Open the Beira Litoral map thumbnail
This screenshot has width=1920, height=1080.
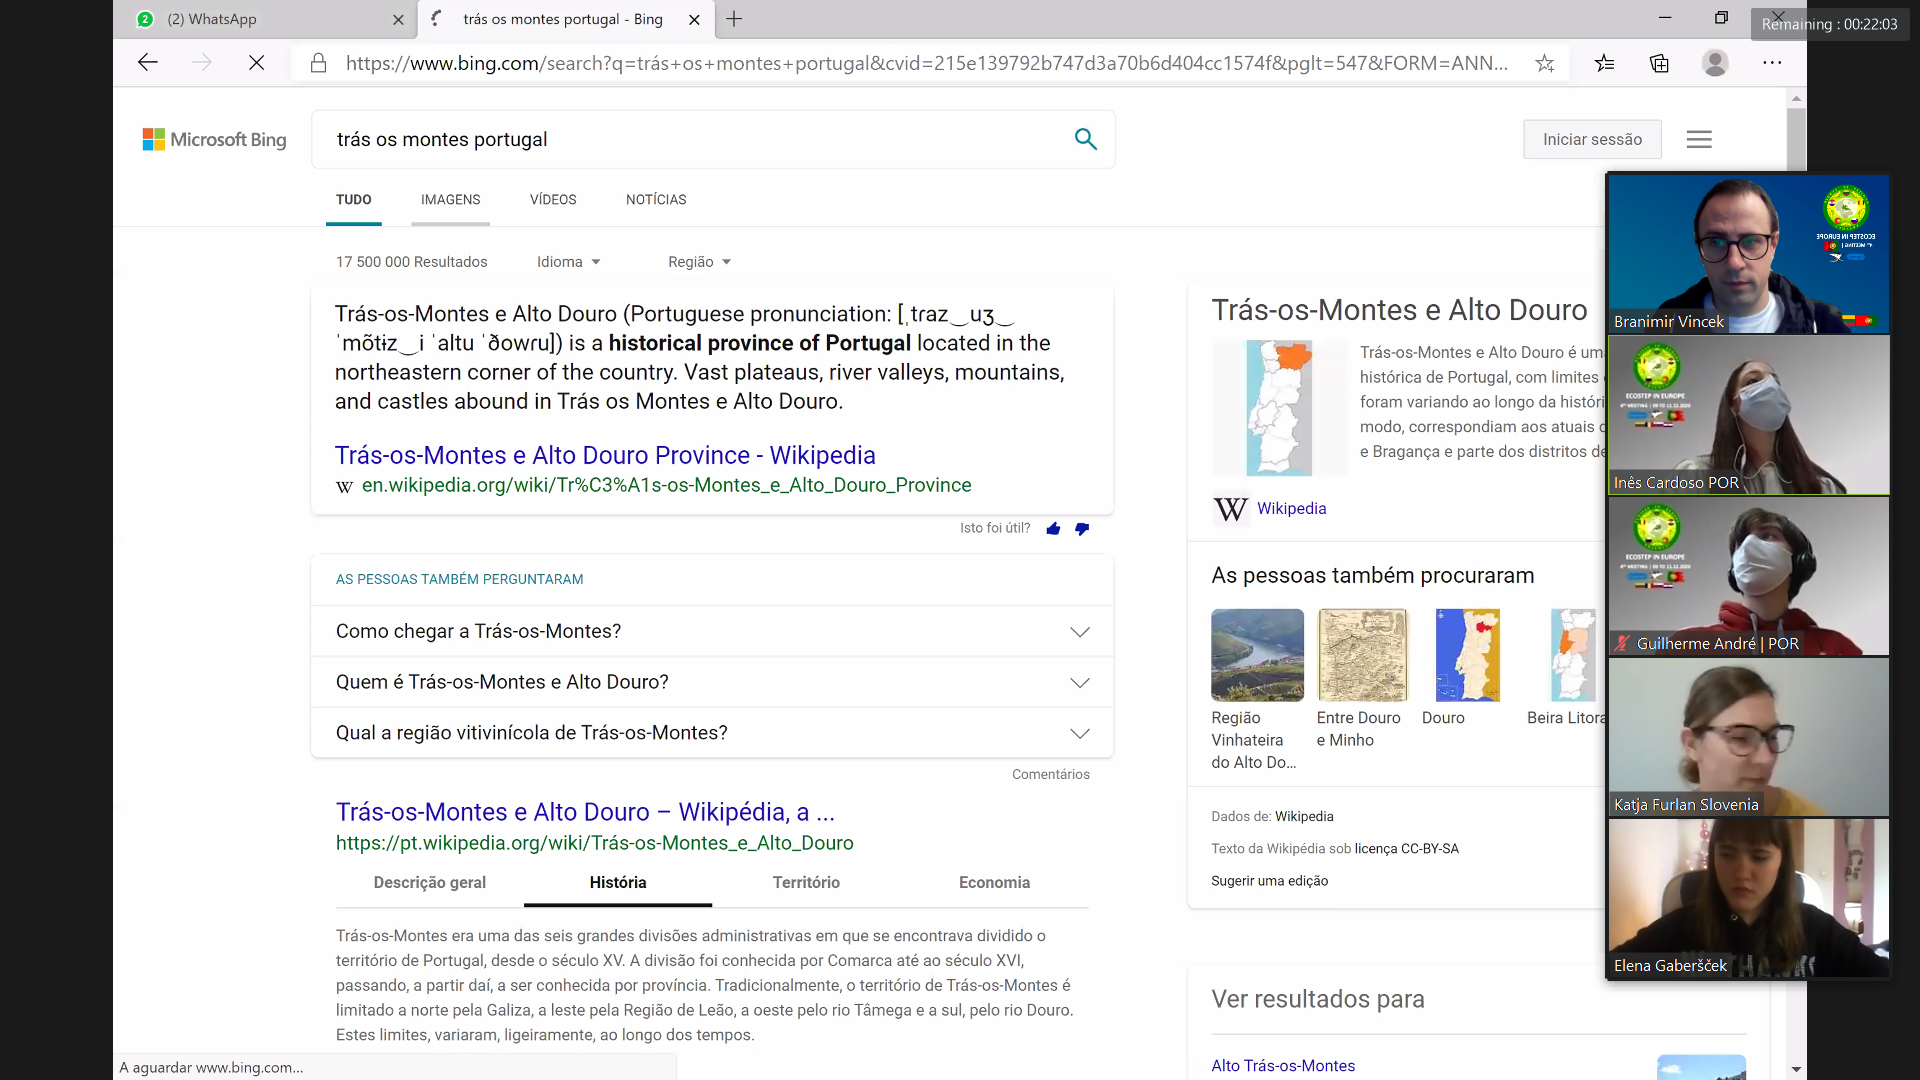pyautogui.click(x=1572, y=655)
